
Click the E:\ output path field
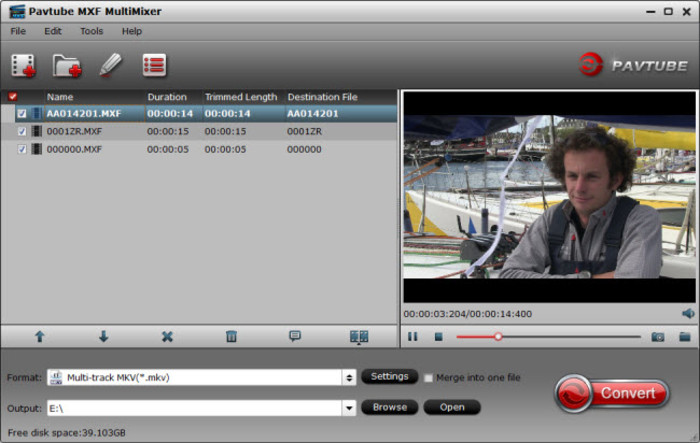point(195,408)
